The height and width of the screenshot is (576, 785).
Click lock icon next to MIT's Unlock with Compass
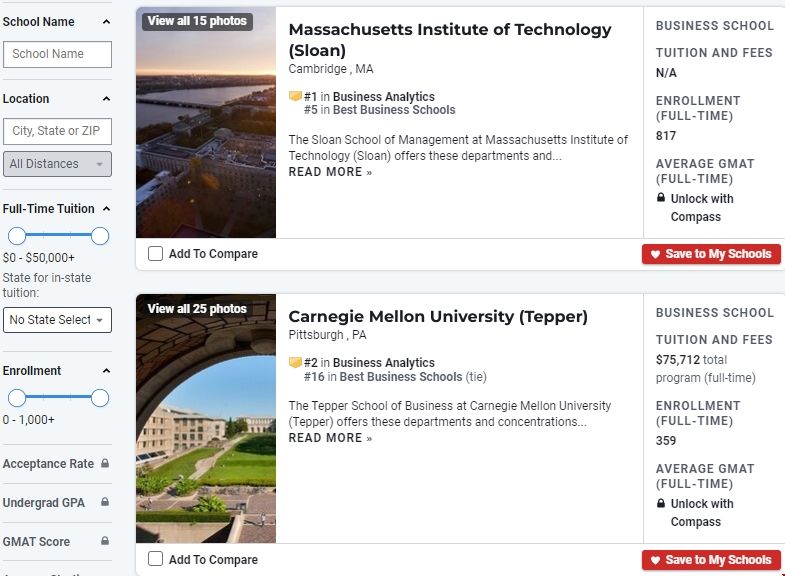(x=661, y=199)
